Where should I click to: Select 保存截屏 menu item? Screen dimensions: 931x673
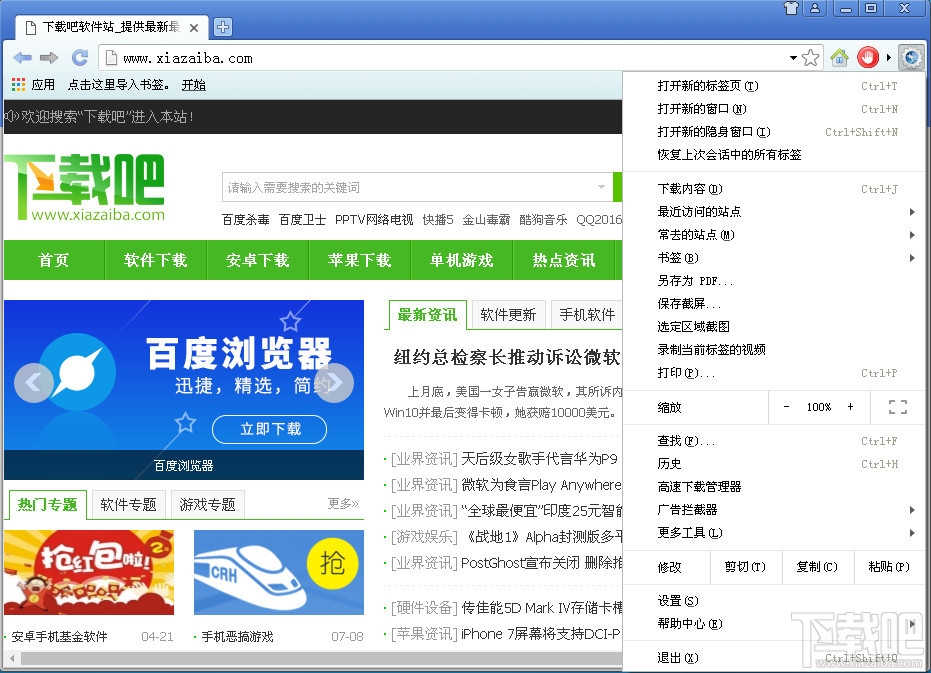(x=774, y=304)
